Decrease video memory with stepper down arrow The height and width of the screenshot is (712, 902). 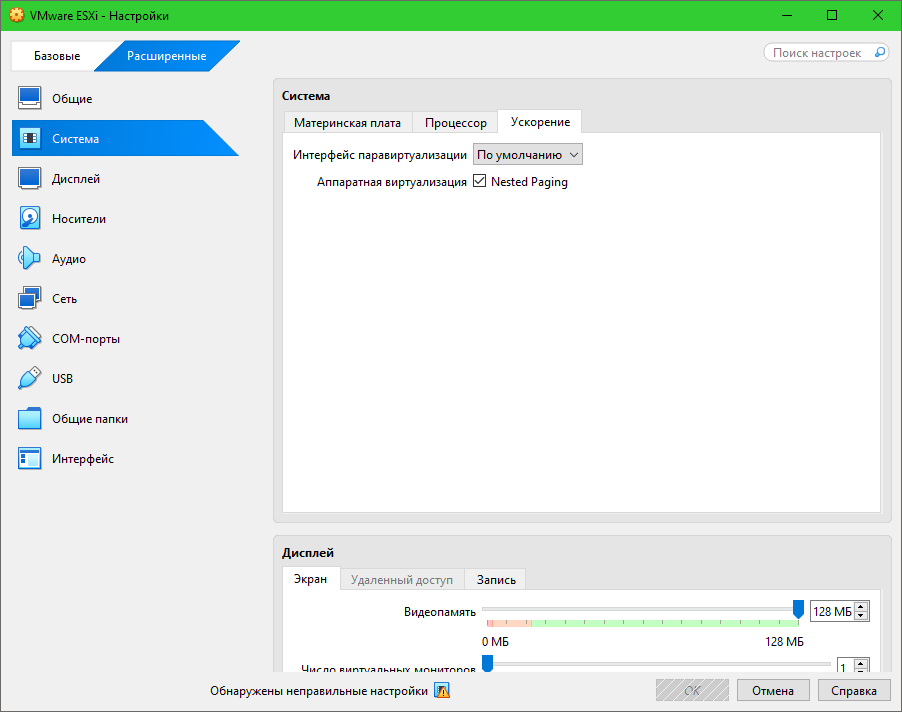tap(862, 616)
